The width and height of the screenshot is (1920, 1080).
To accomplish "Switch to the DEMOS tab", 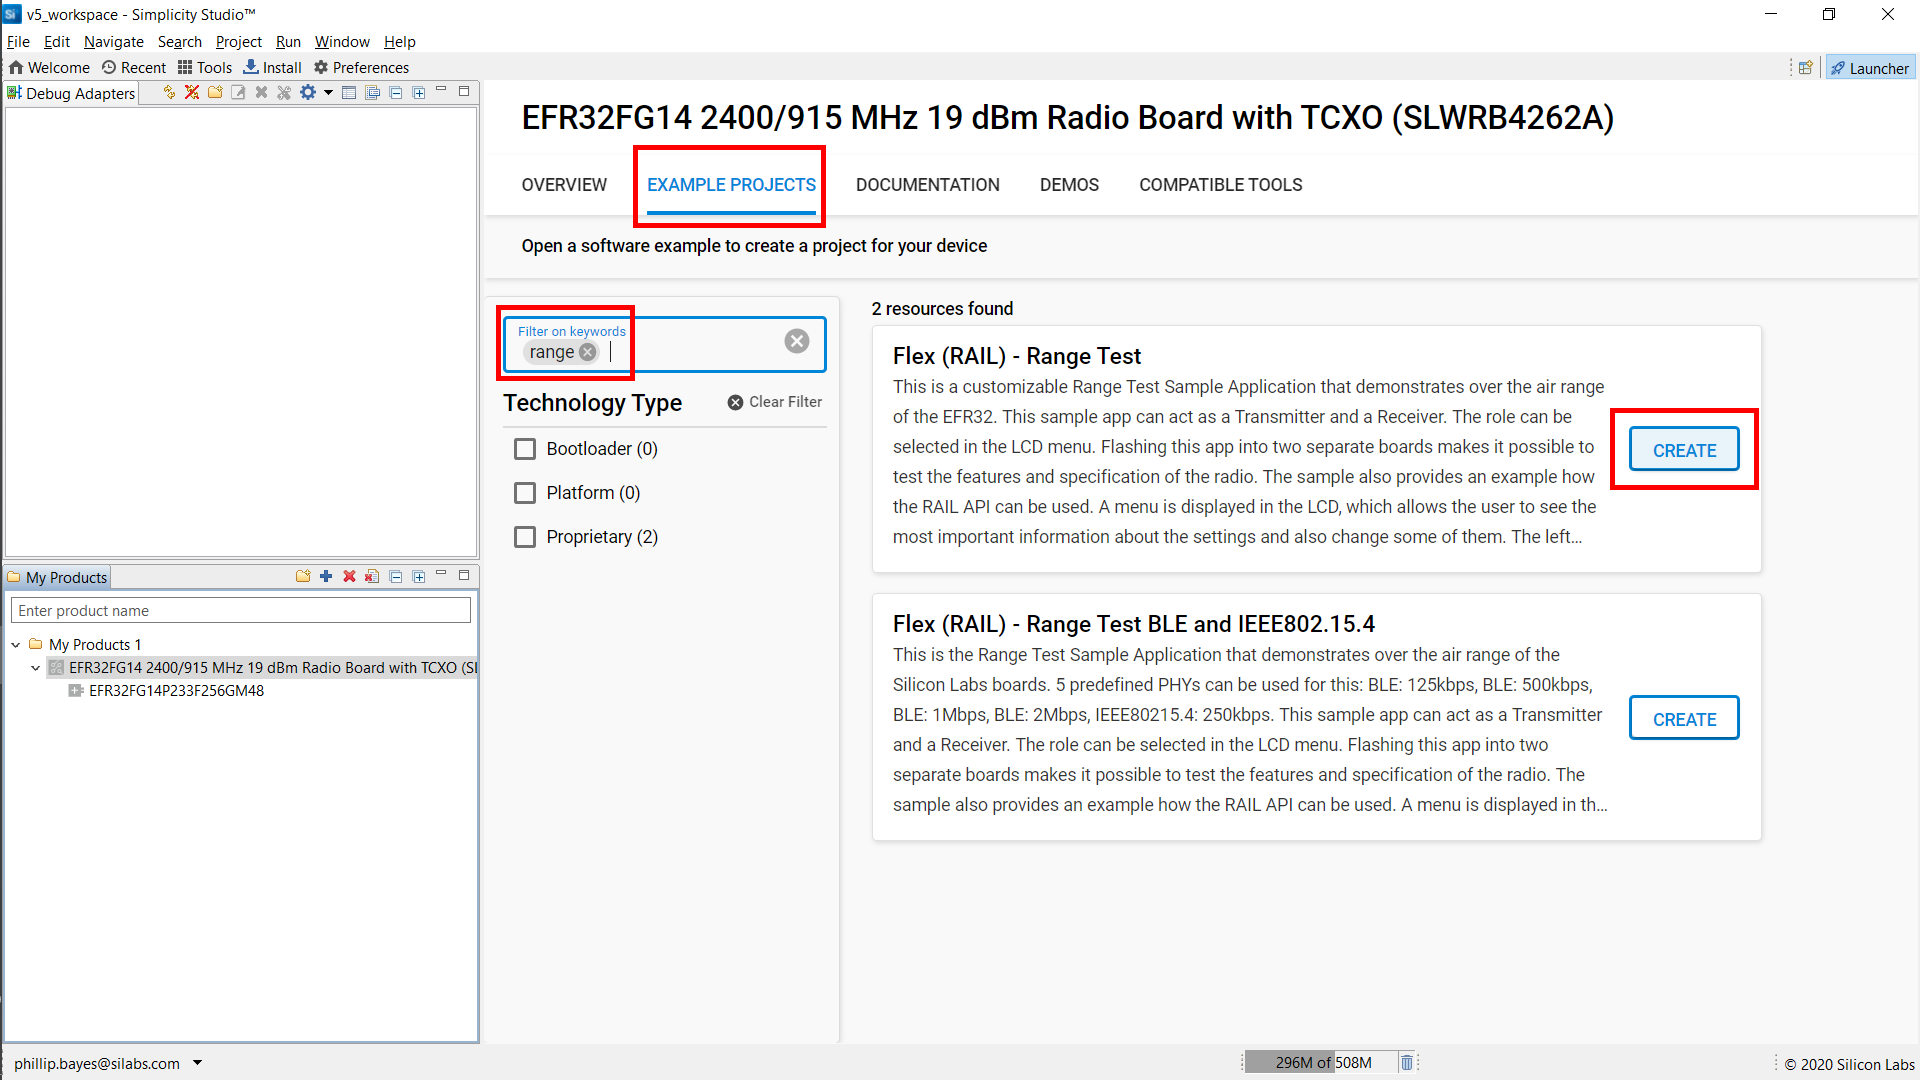I will pos(1069,185).
